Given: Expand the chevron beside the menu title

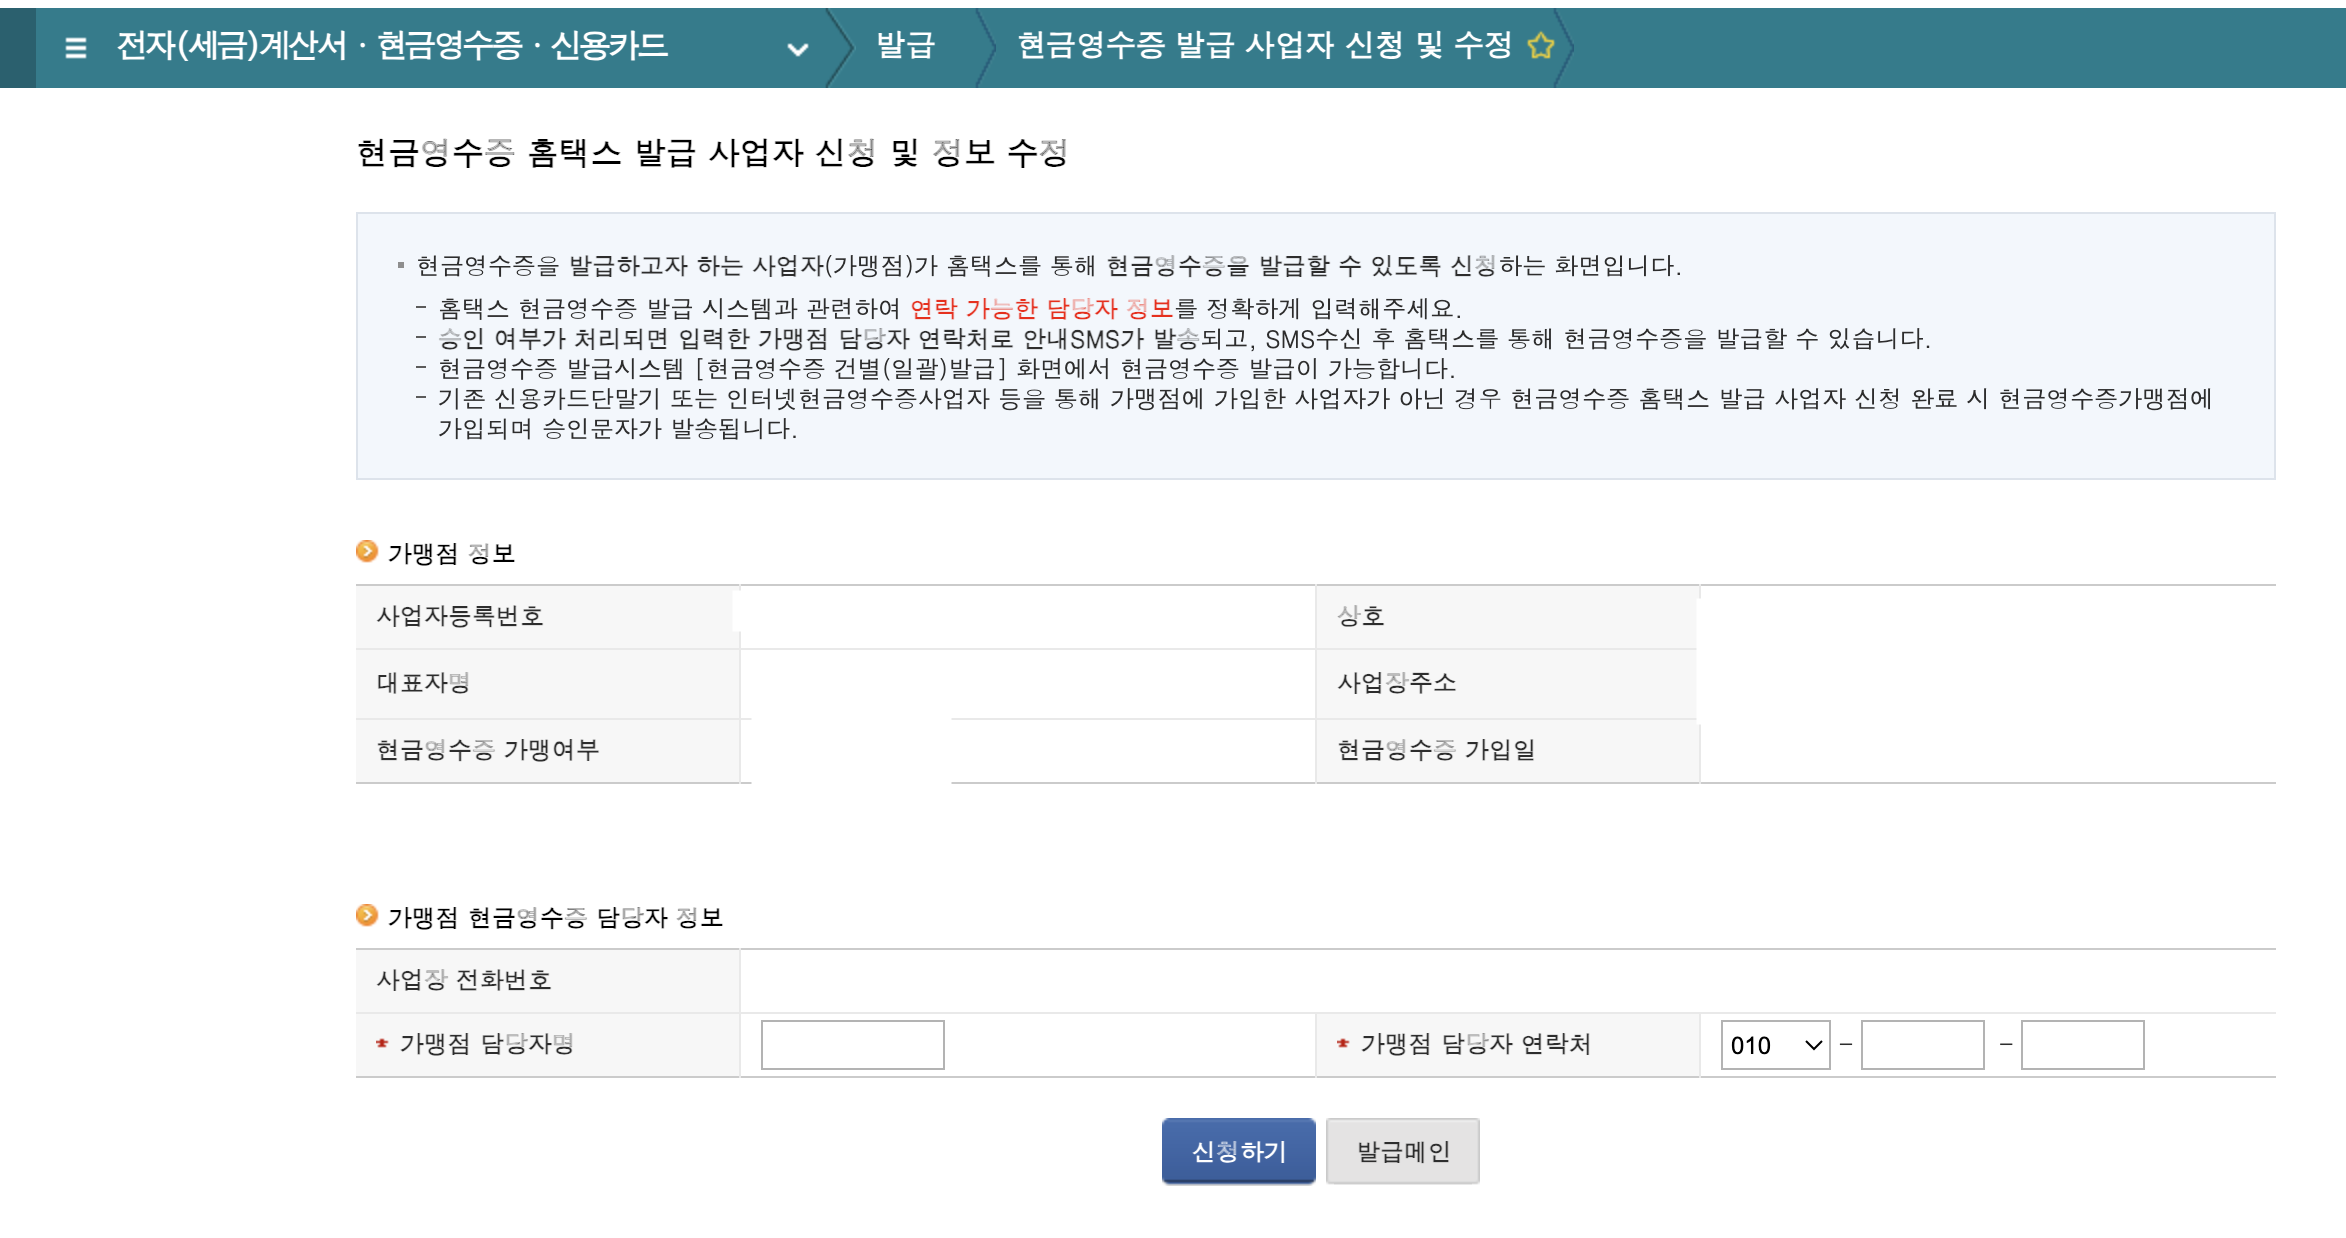Looking at the screenshot, I should pyautogui.click(x=797, y=49).
